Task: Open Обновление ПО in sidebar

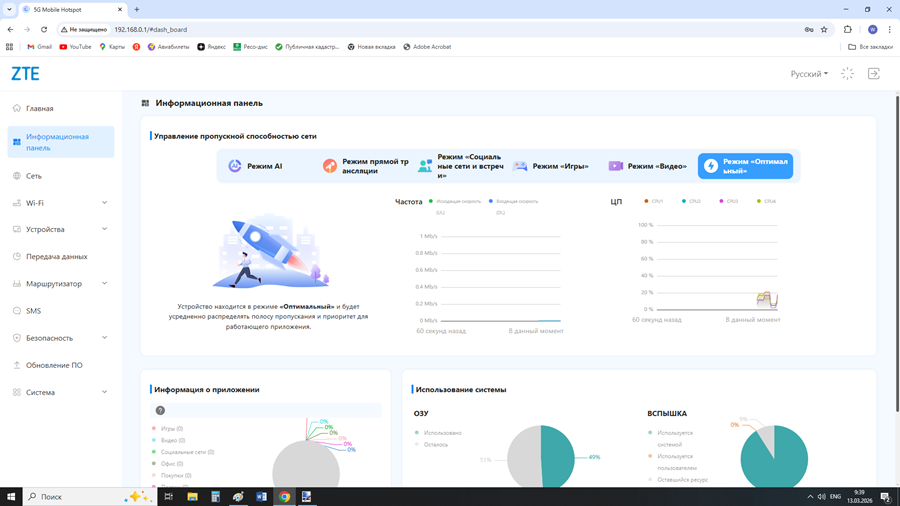Action: click(x=54, y=365)
